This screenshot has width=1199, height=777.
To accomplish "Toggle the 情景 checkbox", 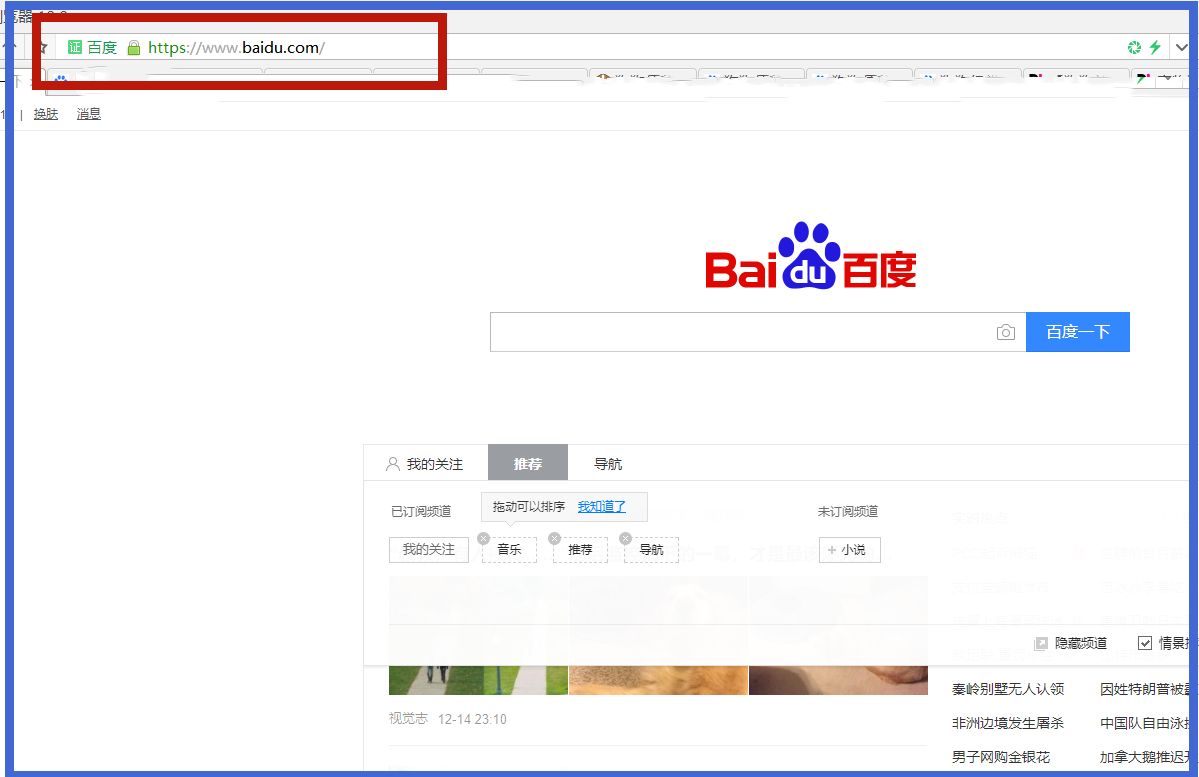I will 1145,643.
